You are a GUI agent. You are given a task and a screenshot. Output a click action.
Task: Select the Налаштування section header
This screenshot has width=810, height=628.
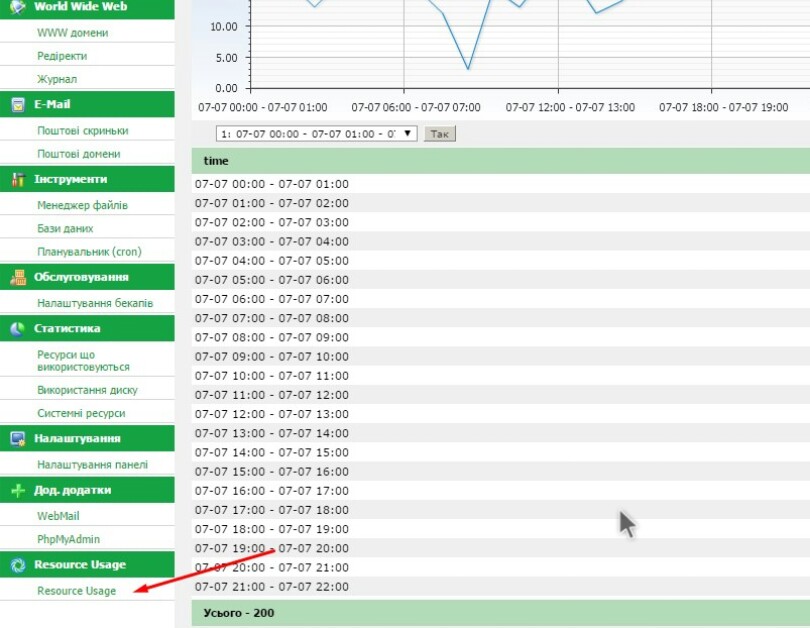87,438
